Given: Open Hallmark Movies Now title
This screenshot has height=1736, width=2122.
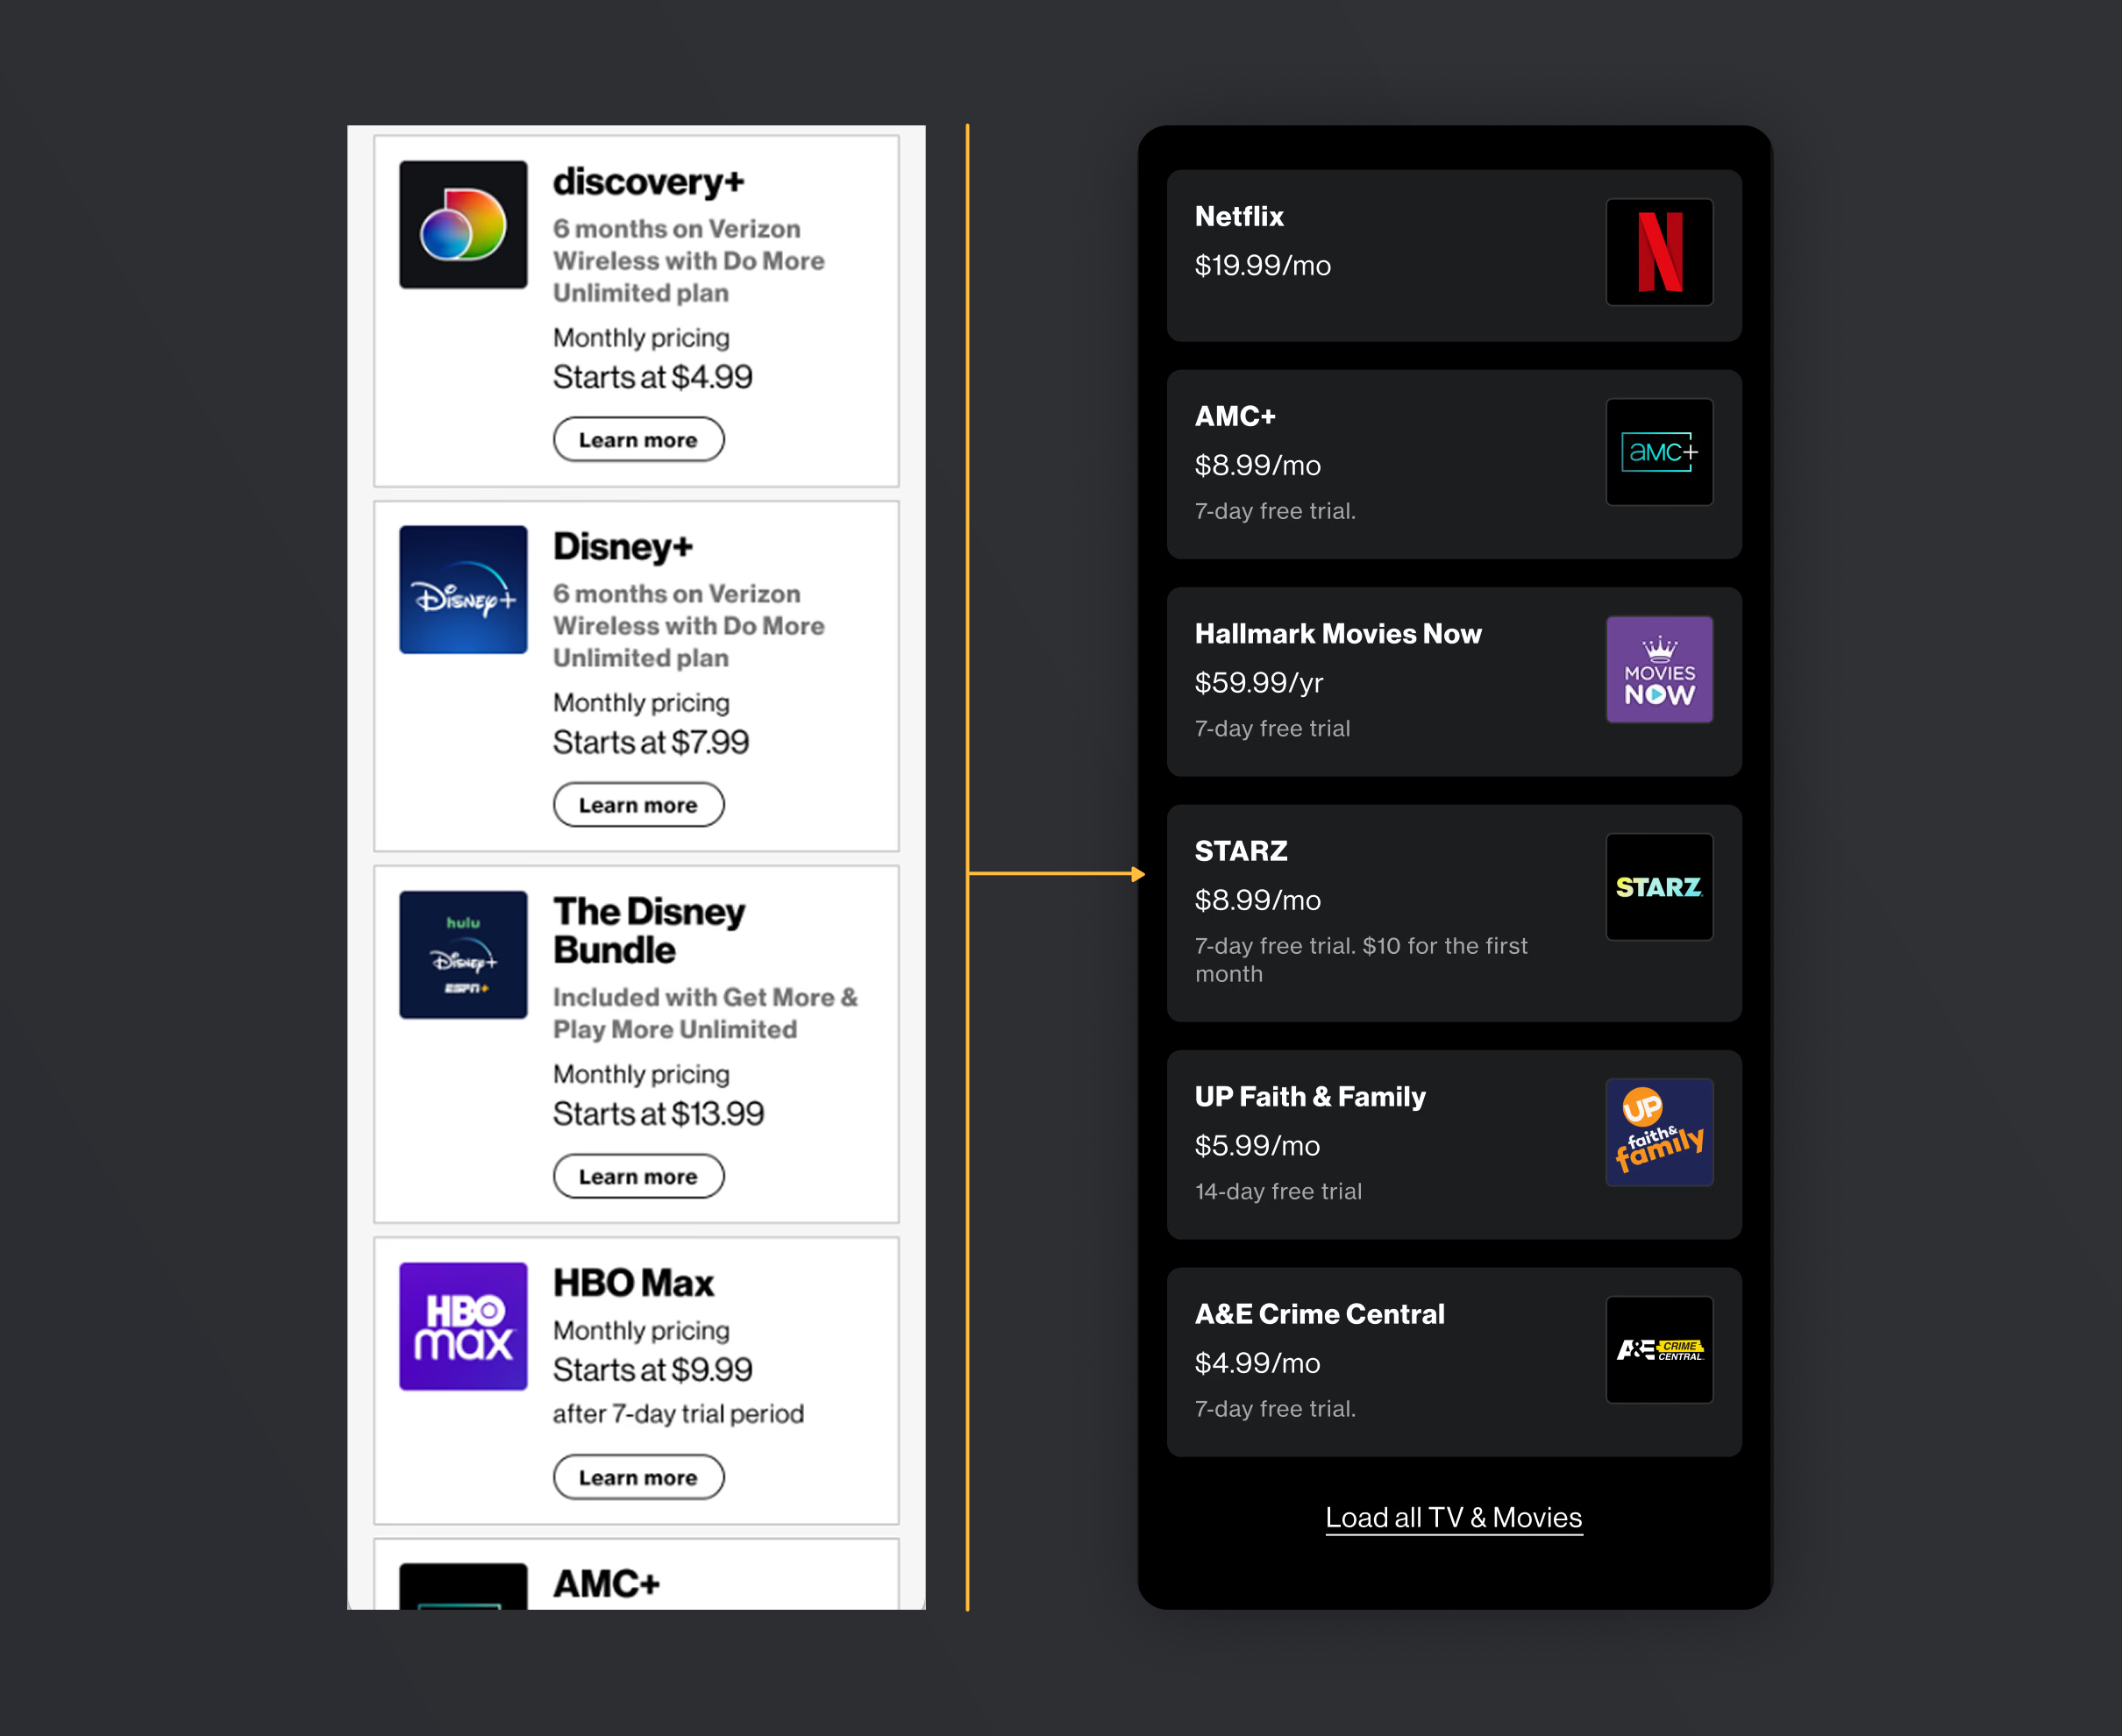Looking at the screenshot, I should pyautogui.click(x=1338, y=634).
